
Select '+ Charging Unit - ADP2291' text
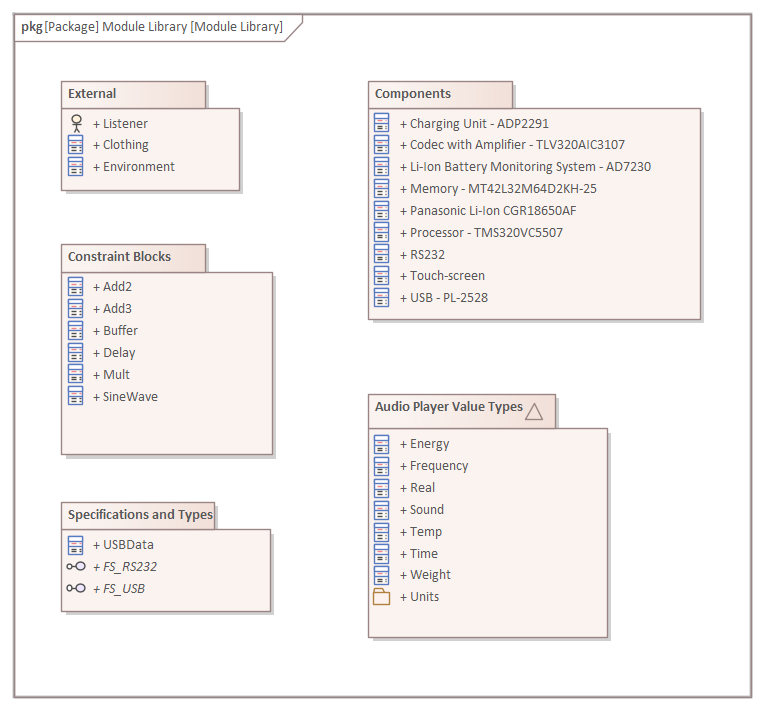pos(474,124)
